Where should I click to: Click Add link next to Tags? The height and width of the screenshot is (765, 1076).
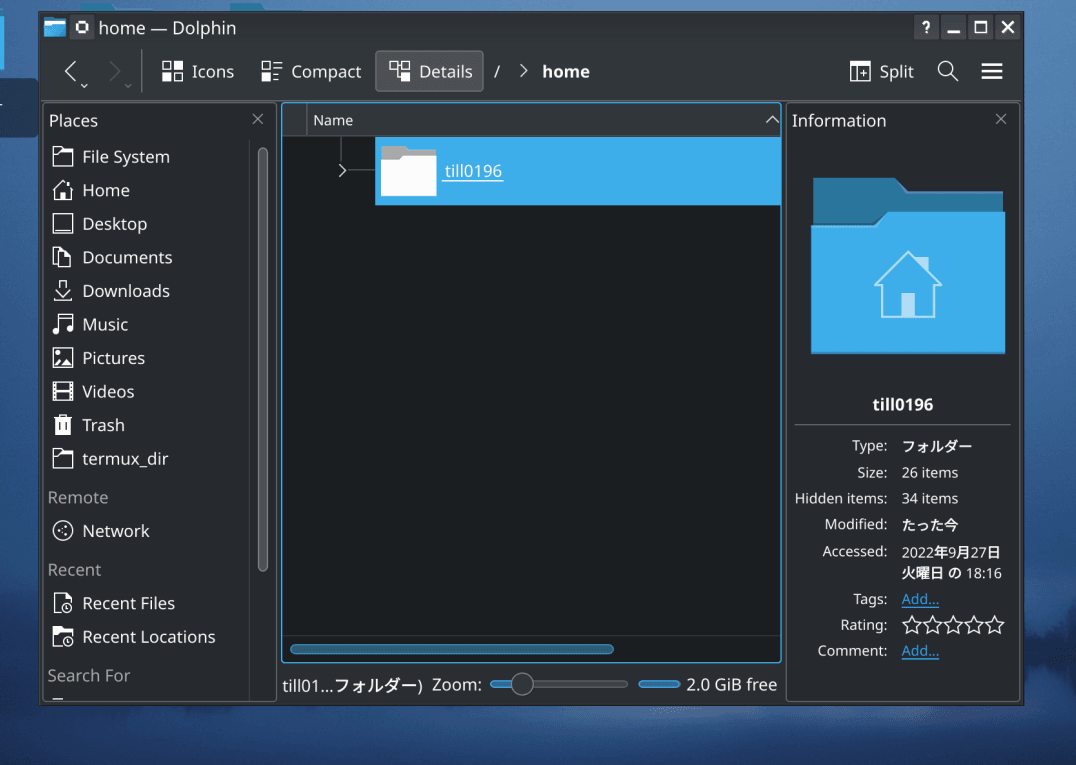click(920, 599)
